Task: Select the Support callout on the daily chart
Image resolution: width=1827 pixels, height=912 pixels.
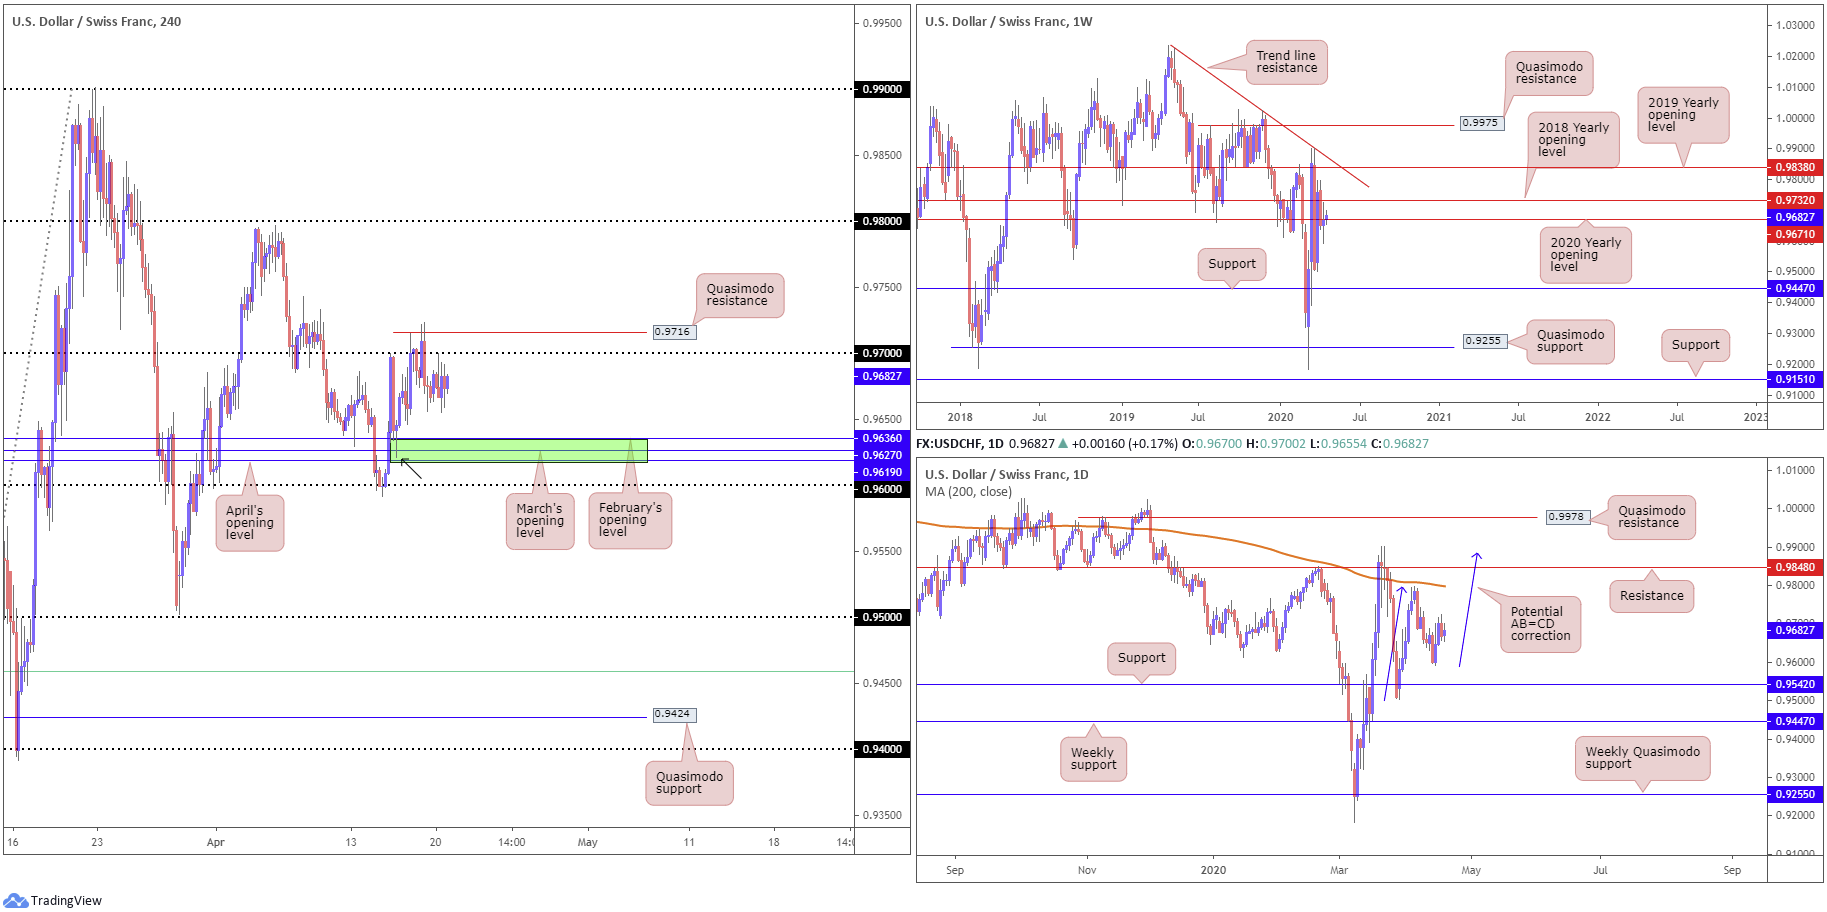Action: click(1142, 658)
